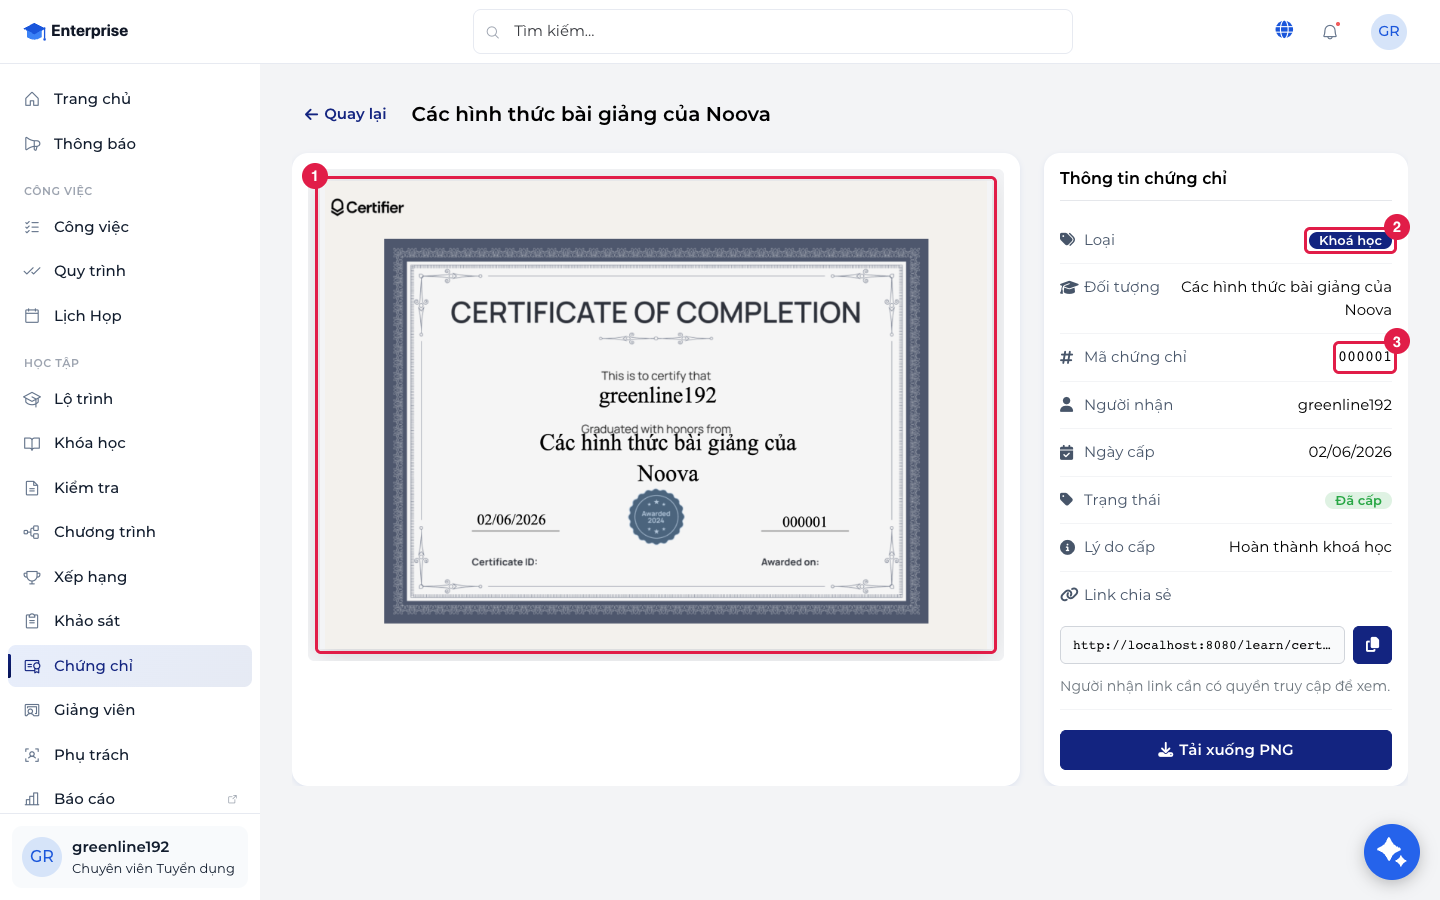Open the GR user avatar menu
This screenshot has width=1440, height=900.
coord(1389,31)
